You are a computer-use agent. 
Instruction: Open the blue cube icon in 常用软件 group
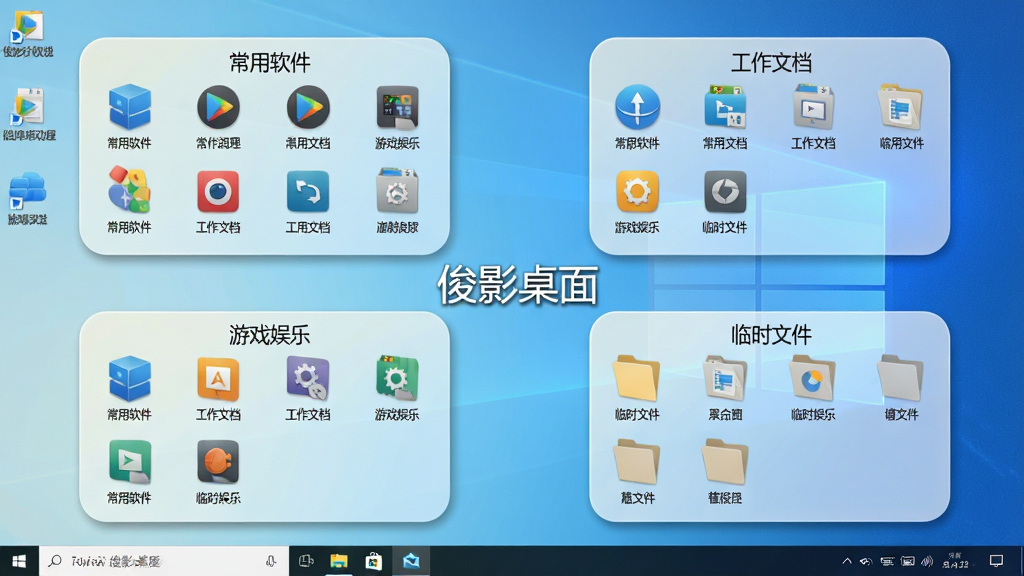[129, 107]
